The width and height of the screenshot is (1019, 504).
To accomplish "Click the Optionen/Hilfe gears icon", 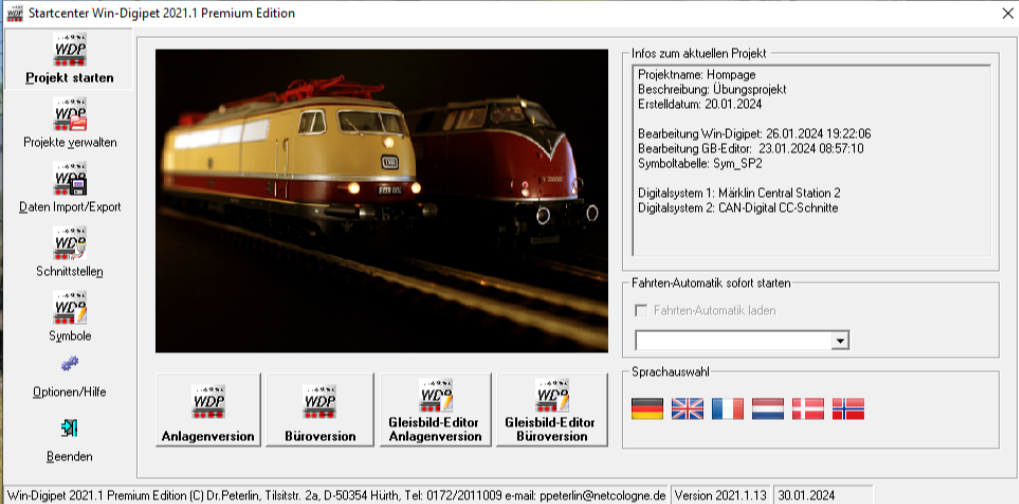I will click(x=69, y=364).
